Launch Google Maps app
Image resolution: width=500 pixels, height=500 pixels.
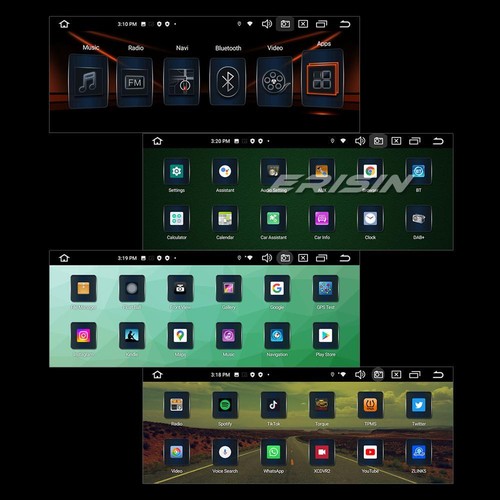pos(180,336)
